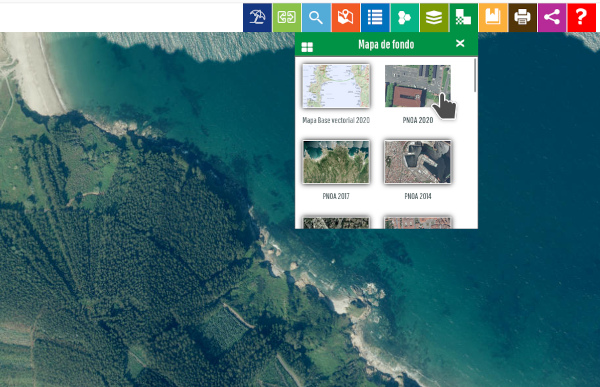Click the 'PNOA 2017' label text
Viewport: 600px width, 387px height.
pyautogui.click(x=336, y=196)
